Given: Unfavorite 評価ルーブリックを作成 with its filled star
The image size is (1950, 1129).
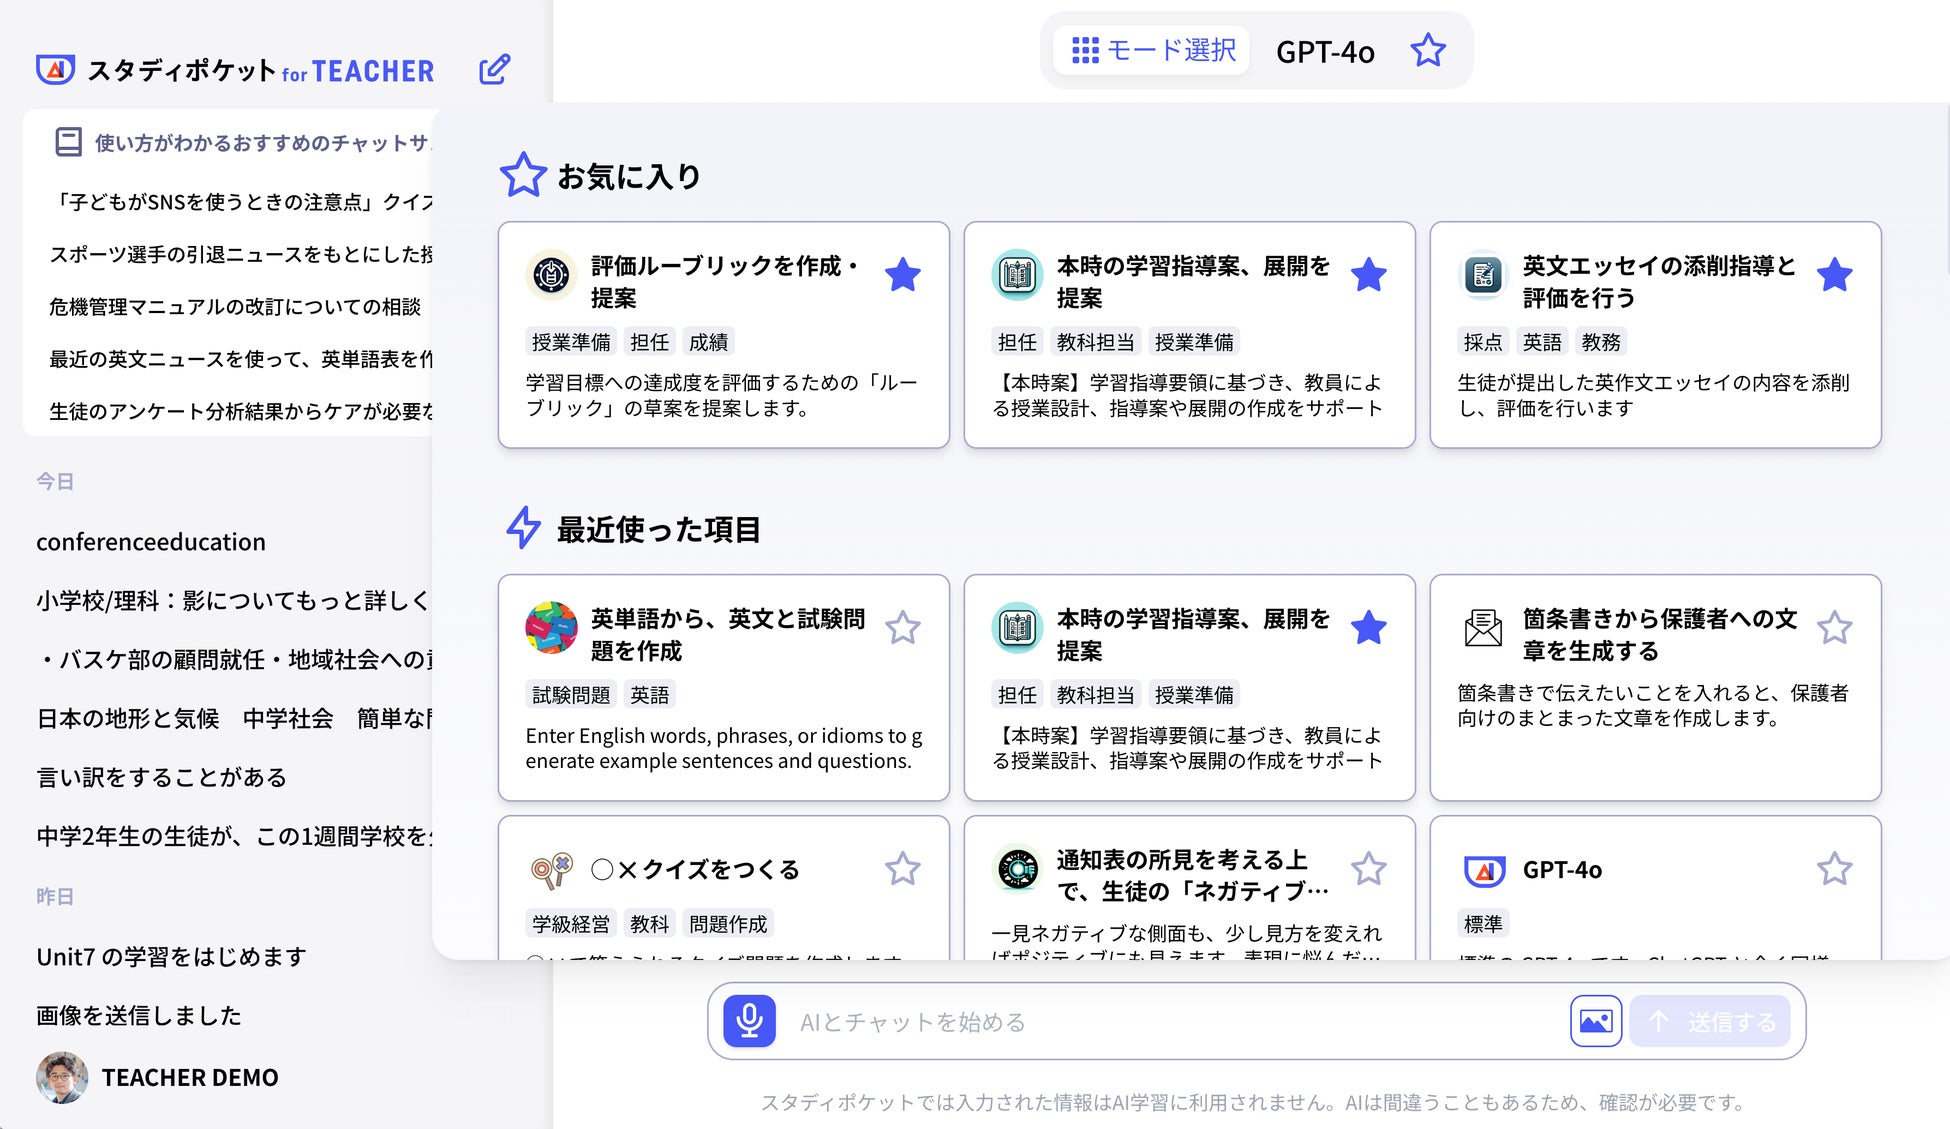Looking at the screenshot, I should coord(902,275).
